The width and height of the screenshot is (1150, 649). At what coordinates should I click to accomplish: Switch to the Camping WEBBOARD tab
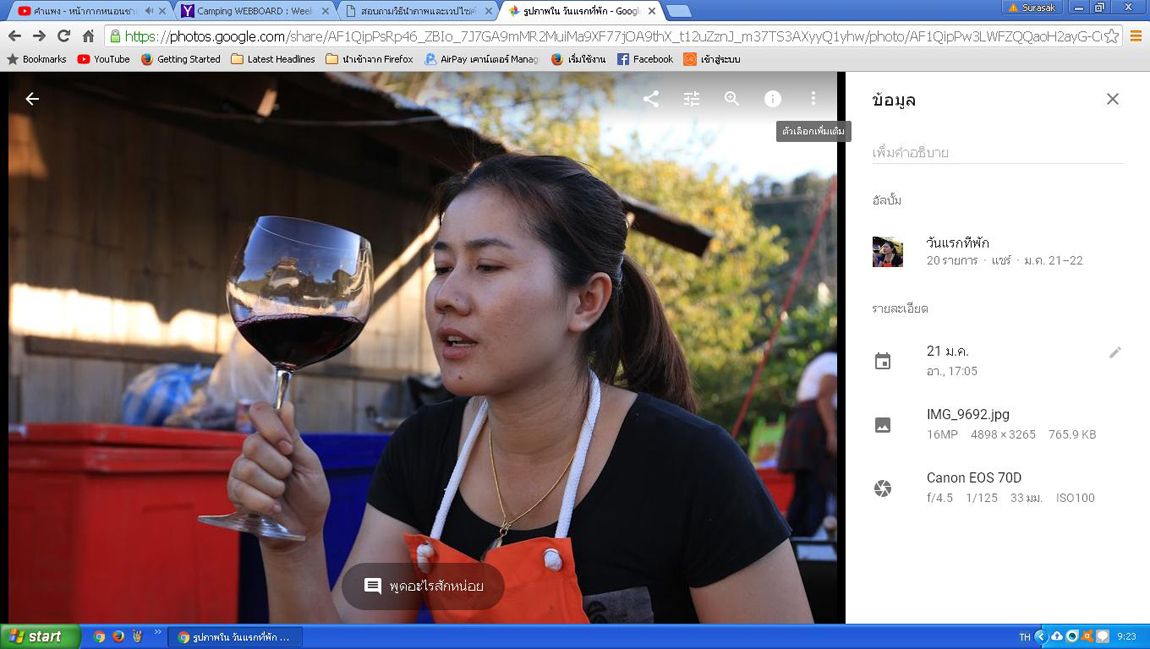tap(254, 11)
